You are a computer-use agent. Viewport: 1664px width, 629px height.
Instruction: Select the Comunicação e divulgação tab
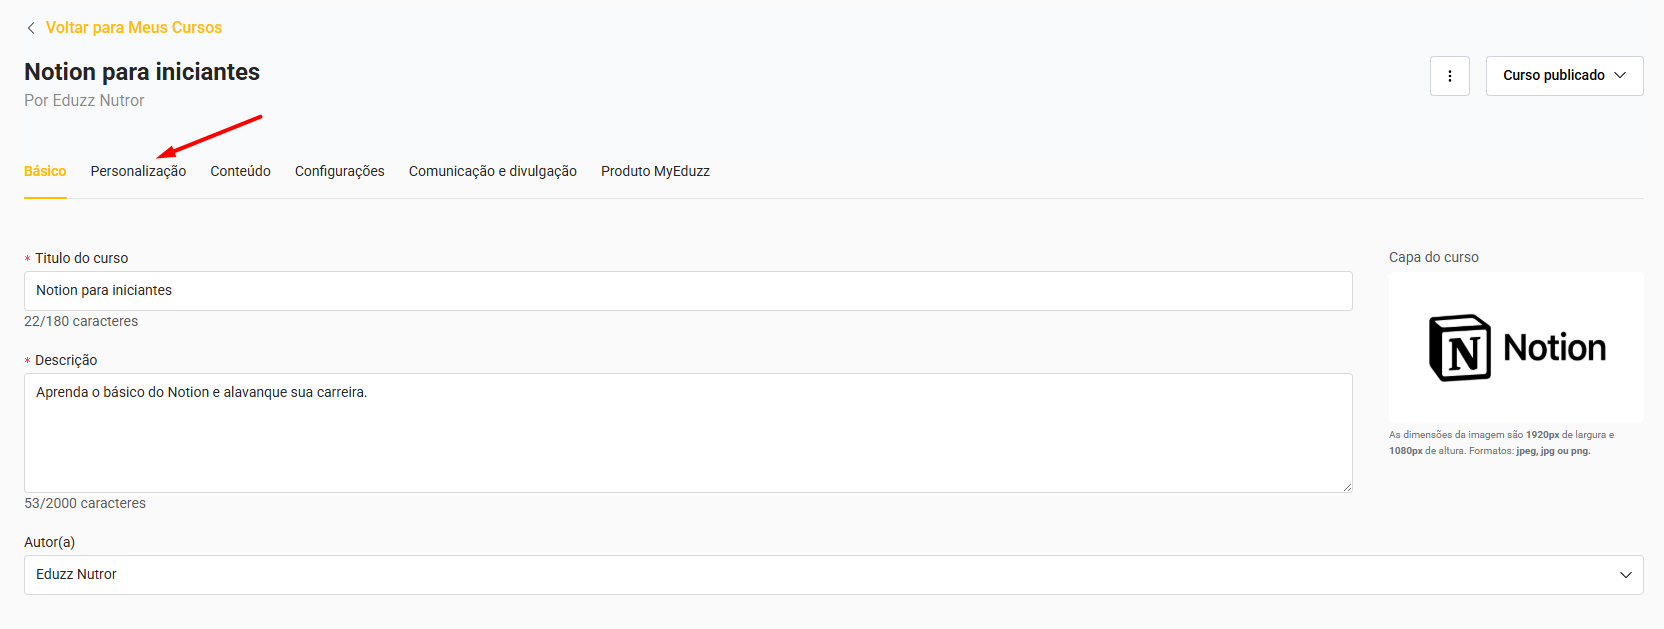[492, 171]
